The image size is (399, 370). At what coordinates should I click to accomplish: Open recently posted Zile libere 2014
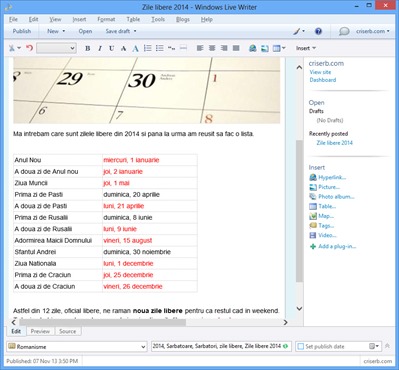pyautogui.click(x=334, y=143)
